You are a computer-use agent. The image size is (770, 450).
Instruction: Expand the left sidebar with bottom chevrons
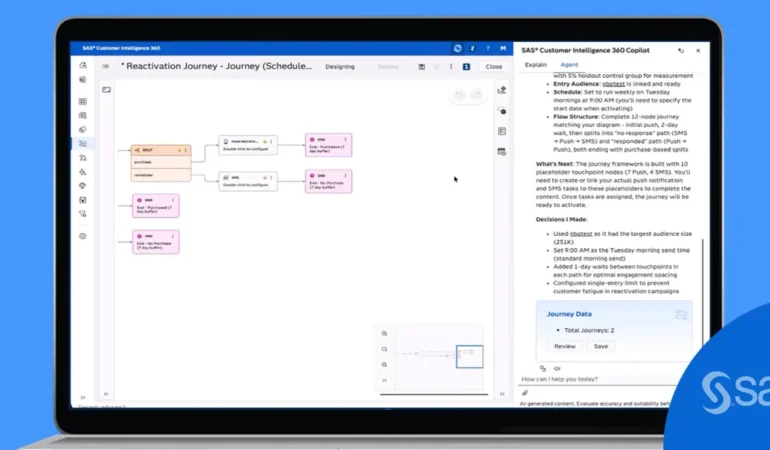[83, 397]
